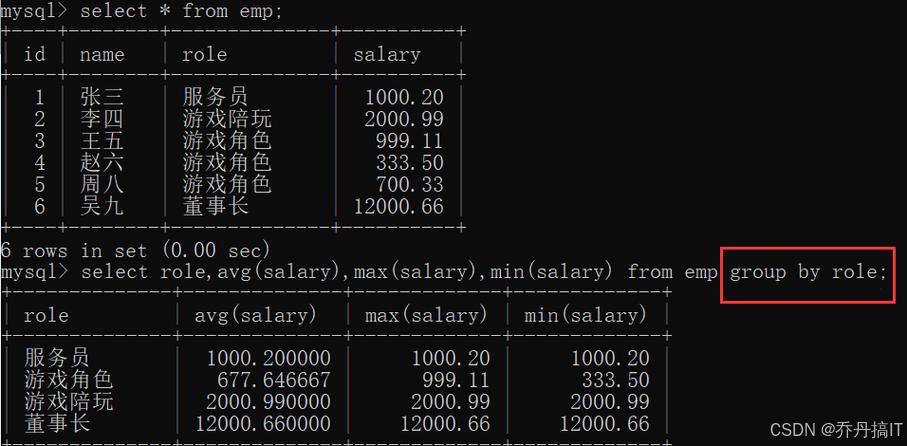Select the name cell 王五
The height and width of the screenshot is (446, 907).
tap(102, 141)
